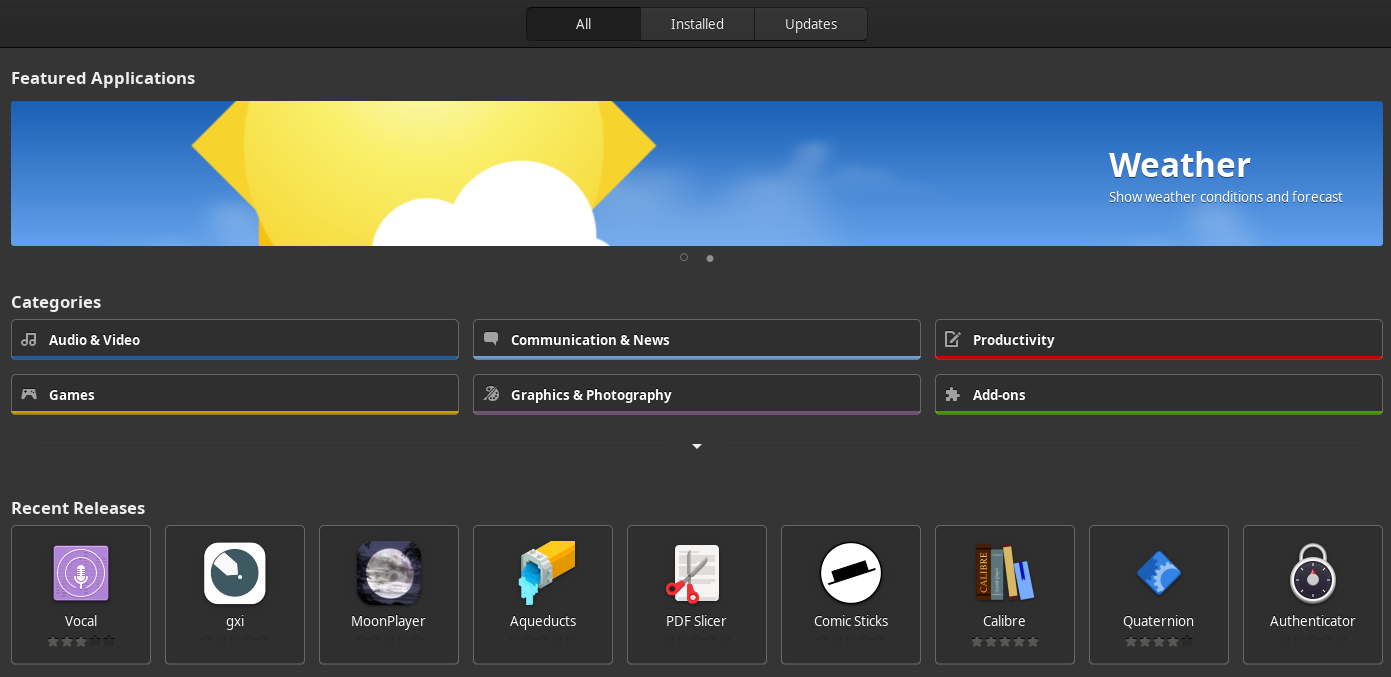1391x677 pixels.
Task: Open the Vocal podcast app icon
Action: [x=81, y=573]
